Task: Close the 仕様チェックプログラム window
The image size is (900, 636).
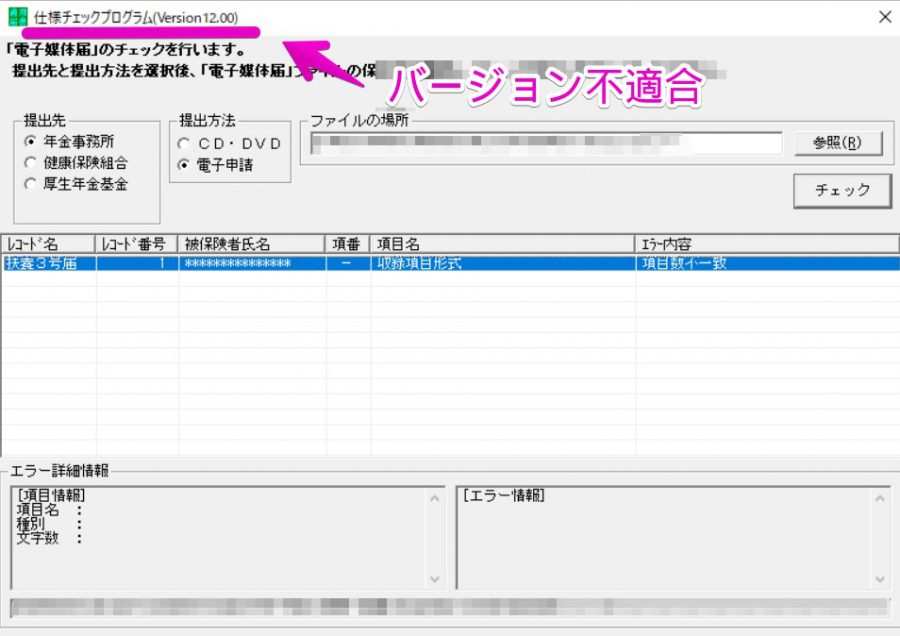Action: (x=885, y=17)
